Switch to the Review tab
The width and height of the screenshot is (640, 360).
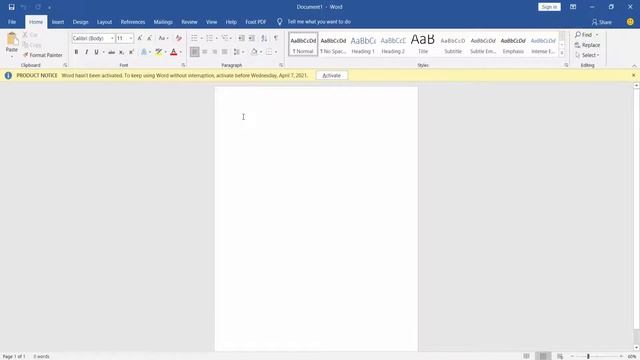[189, 22]
